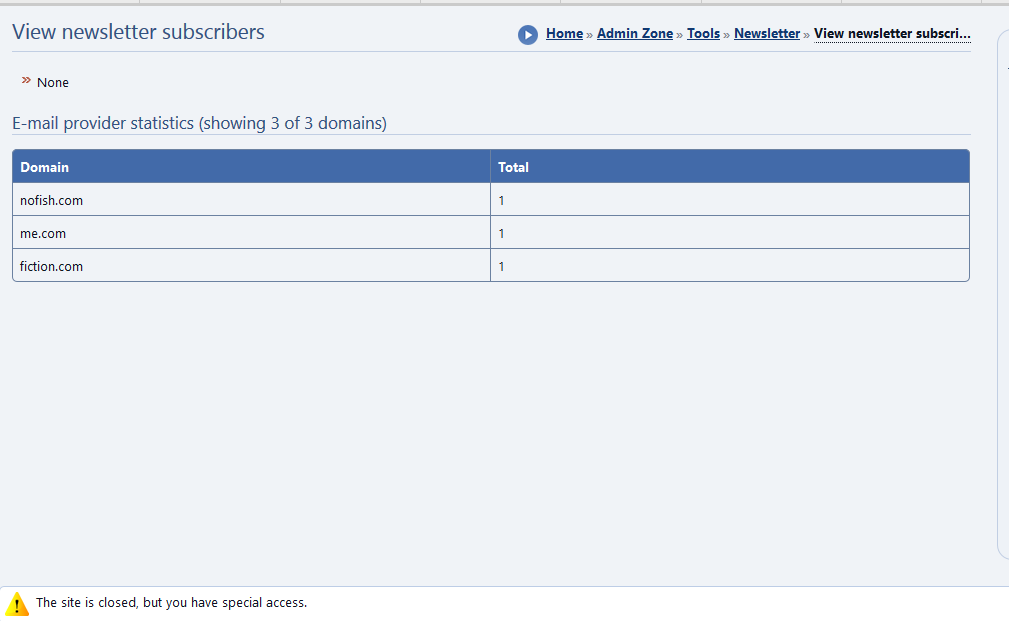Click the E-mail provider statistics heading
The image size is (1009, 621).
199,123
